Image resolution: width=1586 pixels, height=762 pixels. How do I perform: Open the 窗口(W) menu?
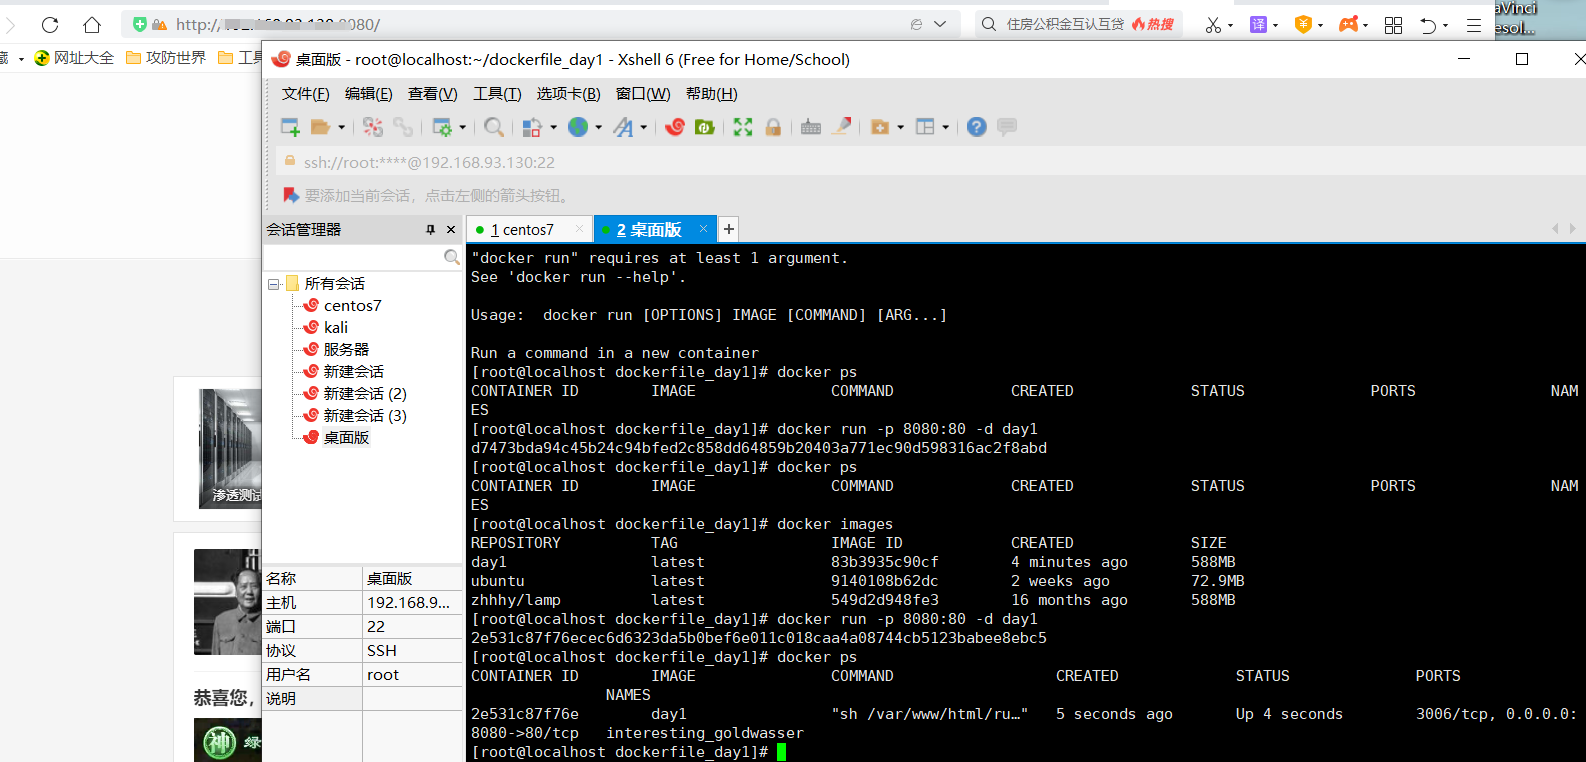643,94
